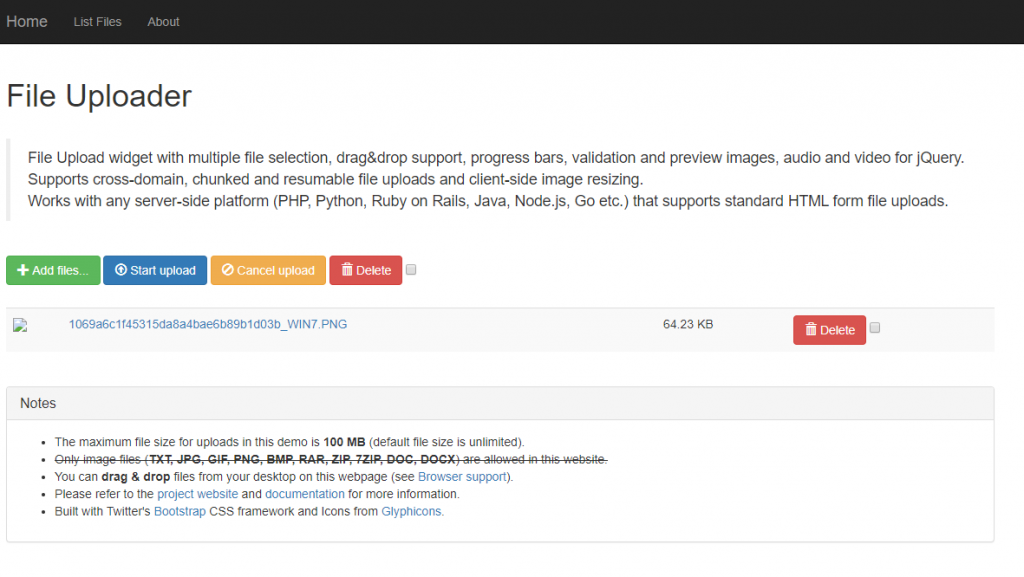Visit the project website link
The image size is (1024, 577).
click(197, 494)
